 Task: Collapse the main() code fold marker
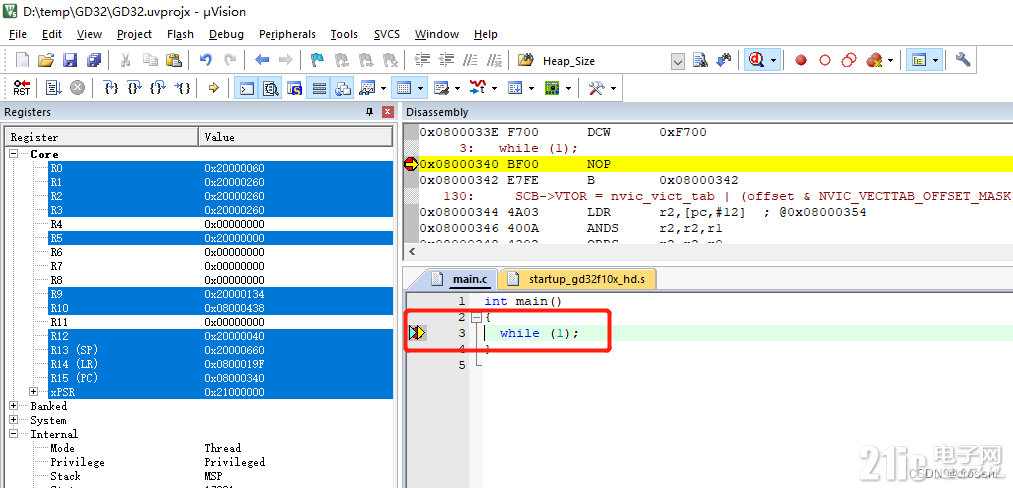pyautogui.click(x=477, y=317)
